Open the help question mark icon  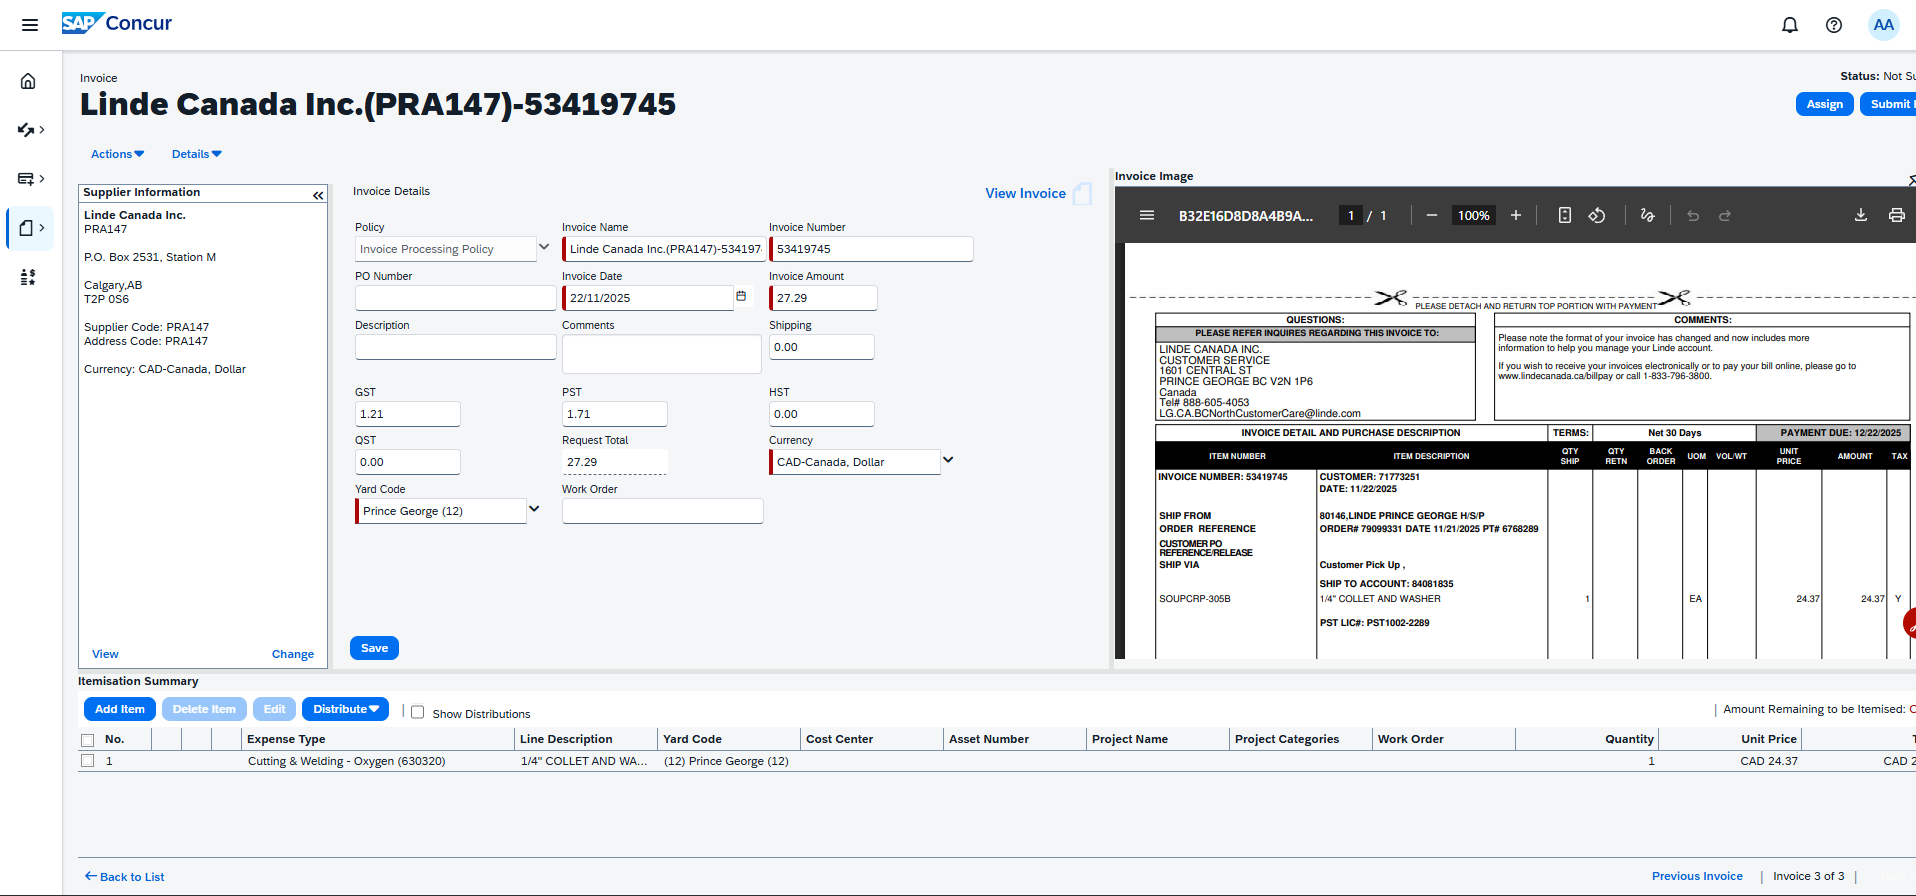point(1834,25)
